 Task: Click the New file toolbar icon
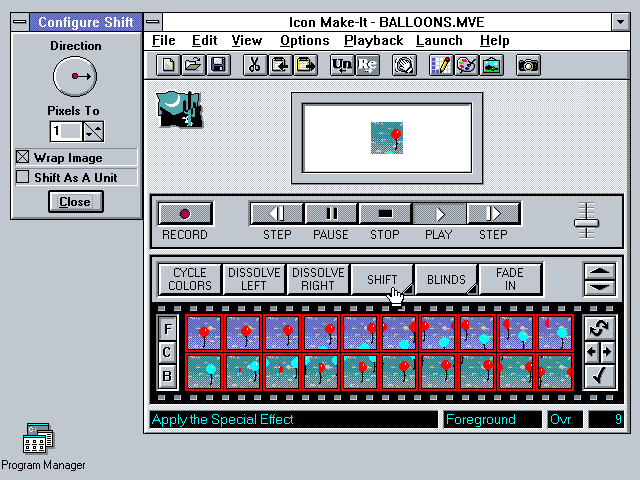168,65
